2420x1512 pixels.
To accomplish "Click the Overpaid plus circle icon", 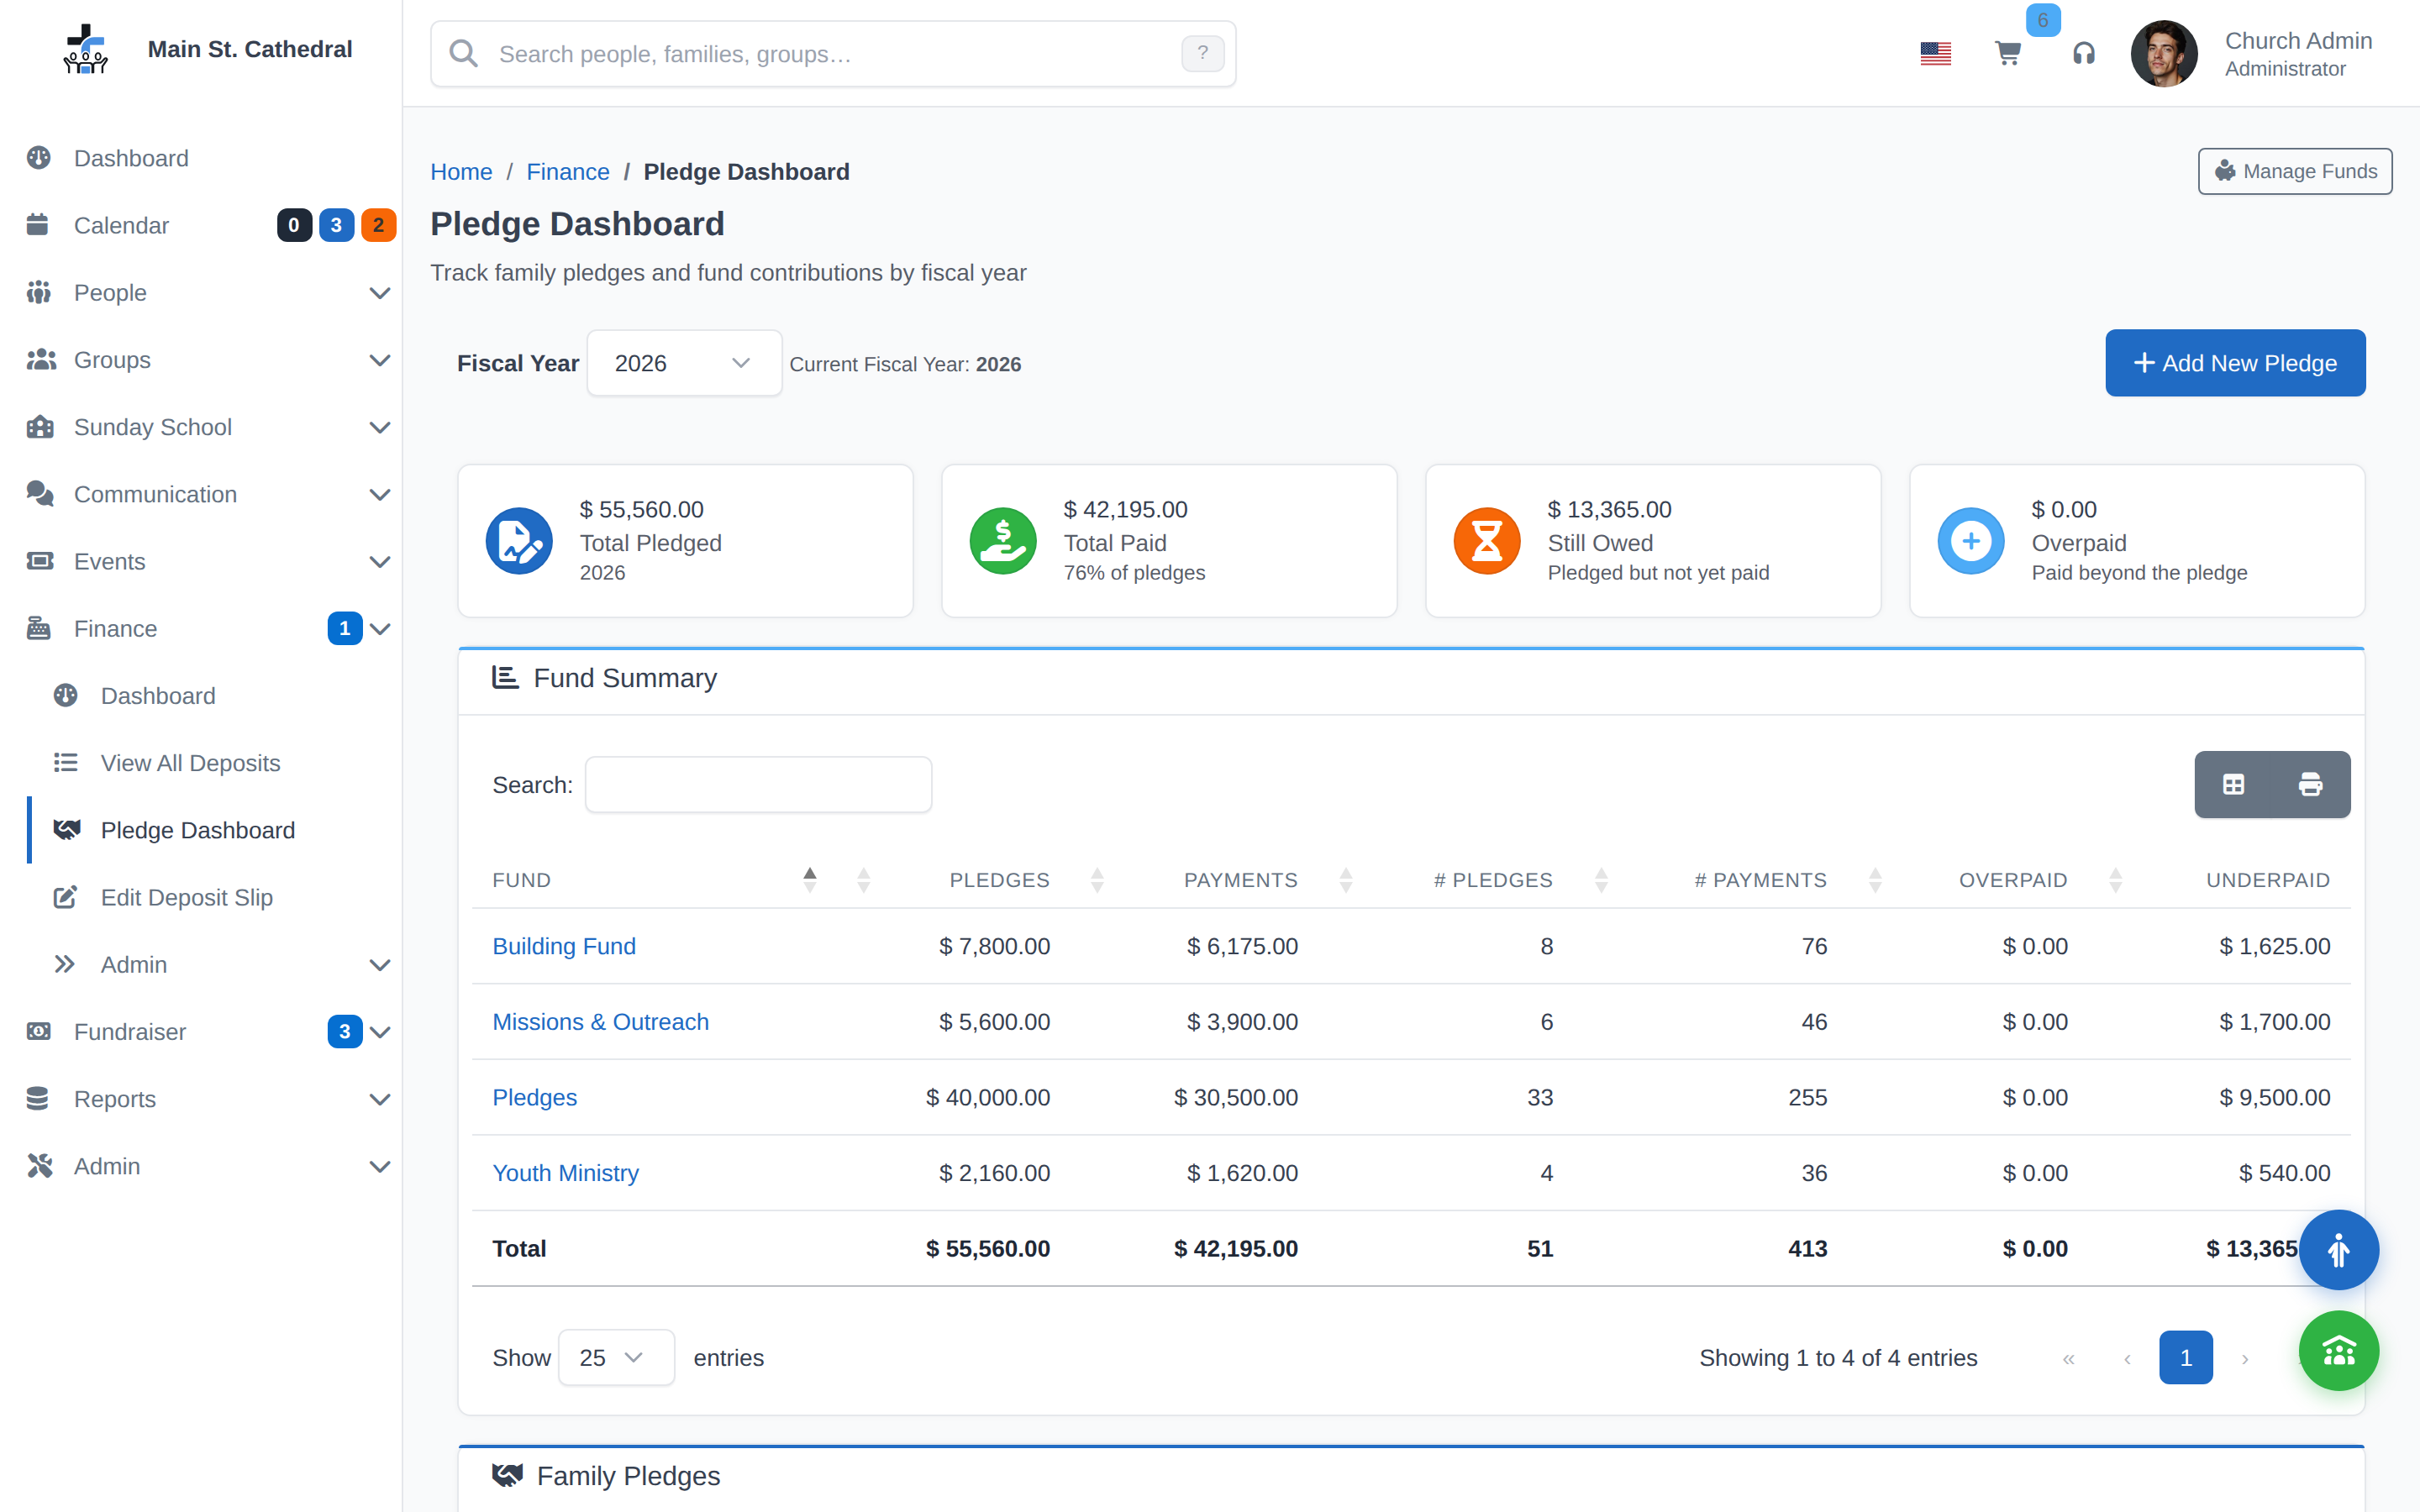I will click(x=1971, y=541).
